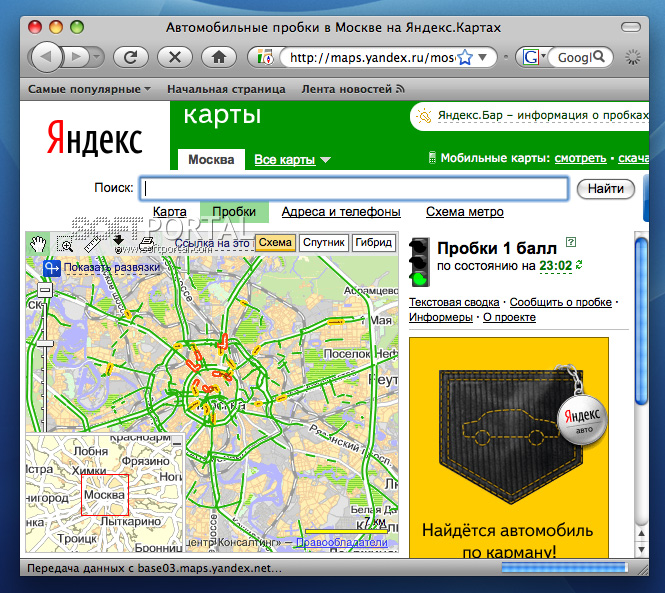This screenshot has height=593, width=665.
Task: Click the Правообладатели link
Action: pos(342,542)
